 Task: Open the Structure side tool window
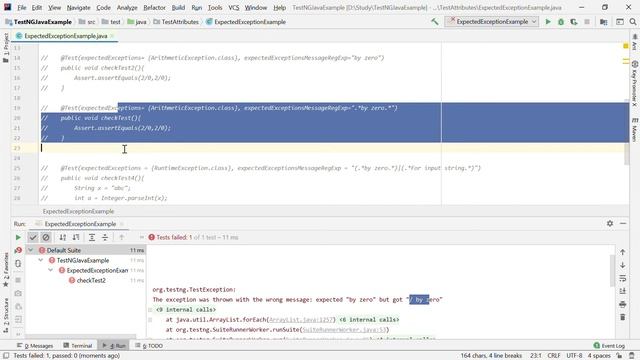tap(6, 315)
